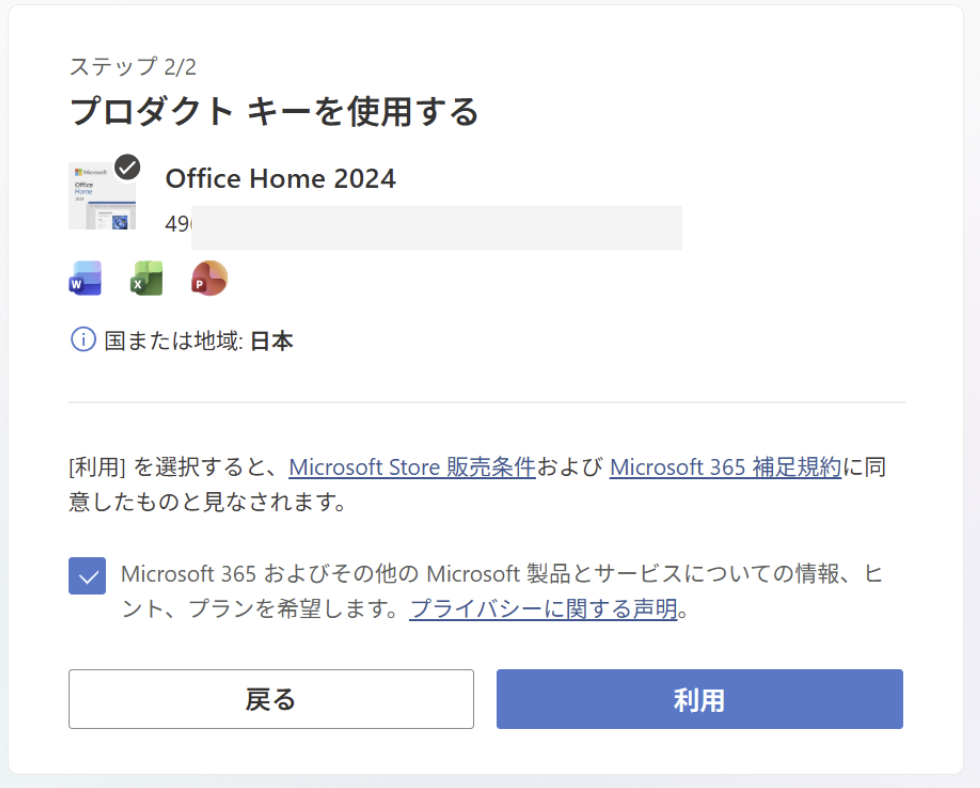
Task: Open Microsoft Store 販売条件 link
Action: click(x=412, y=467)
